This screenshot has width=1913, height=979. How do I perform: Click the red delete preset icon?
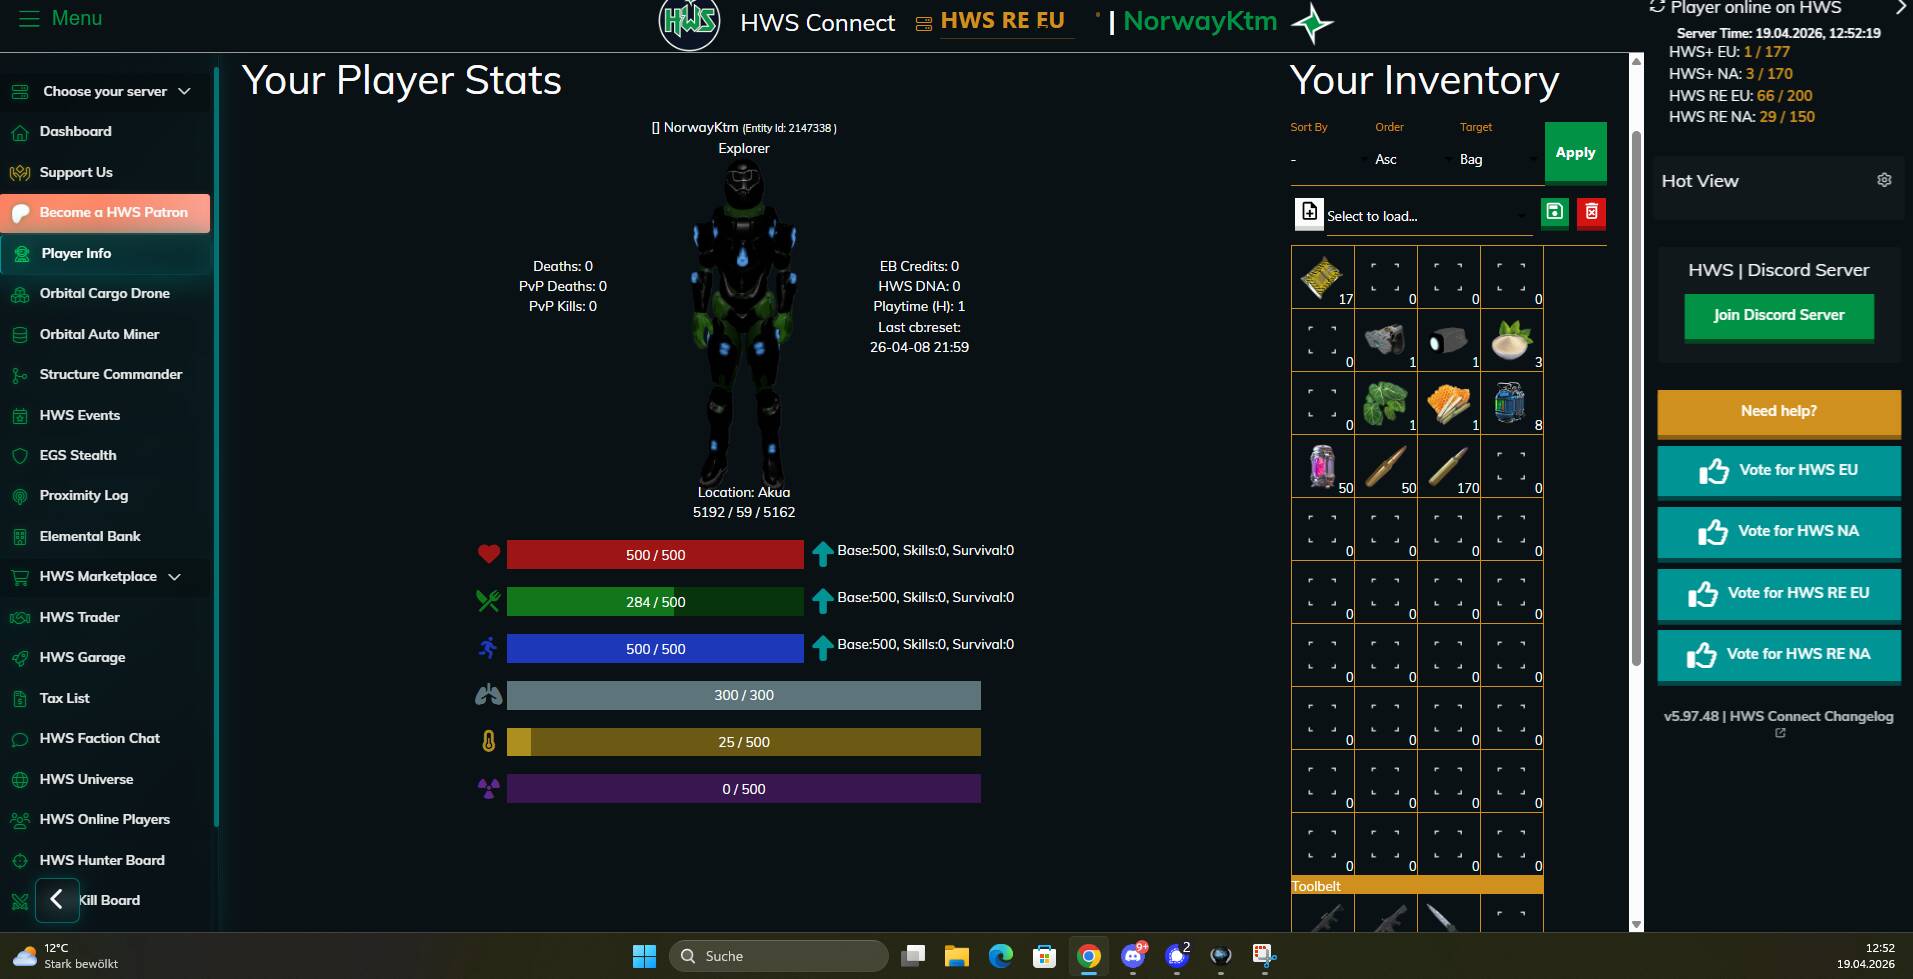tap(1591, 212)
